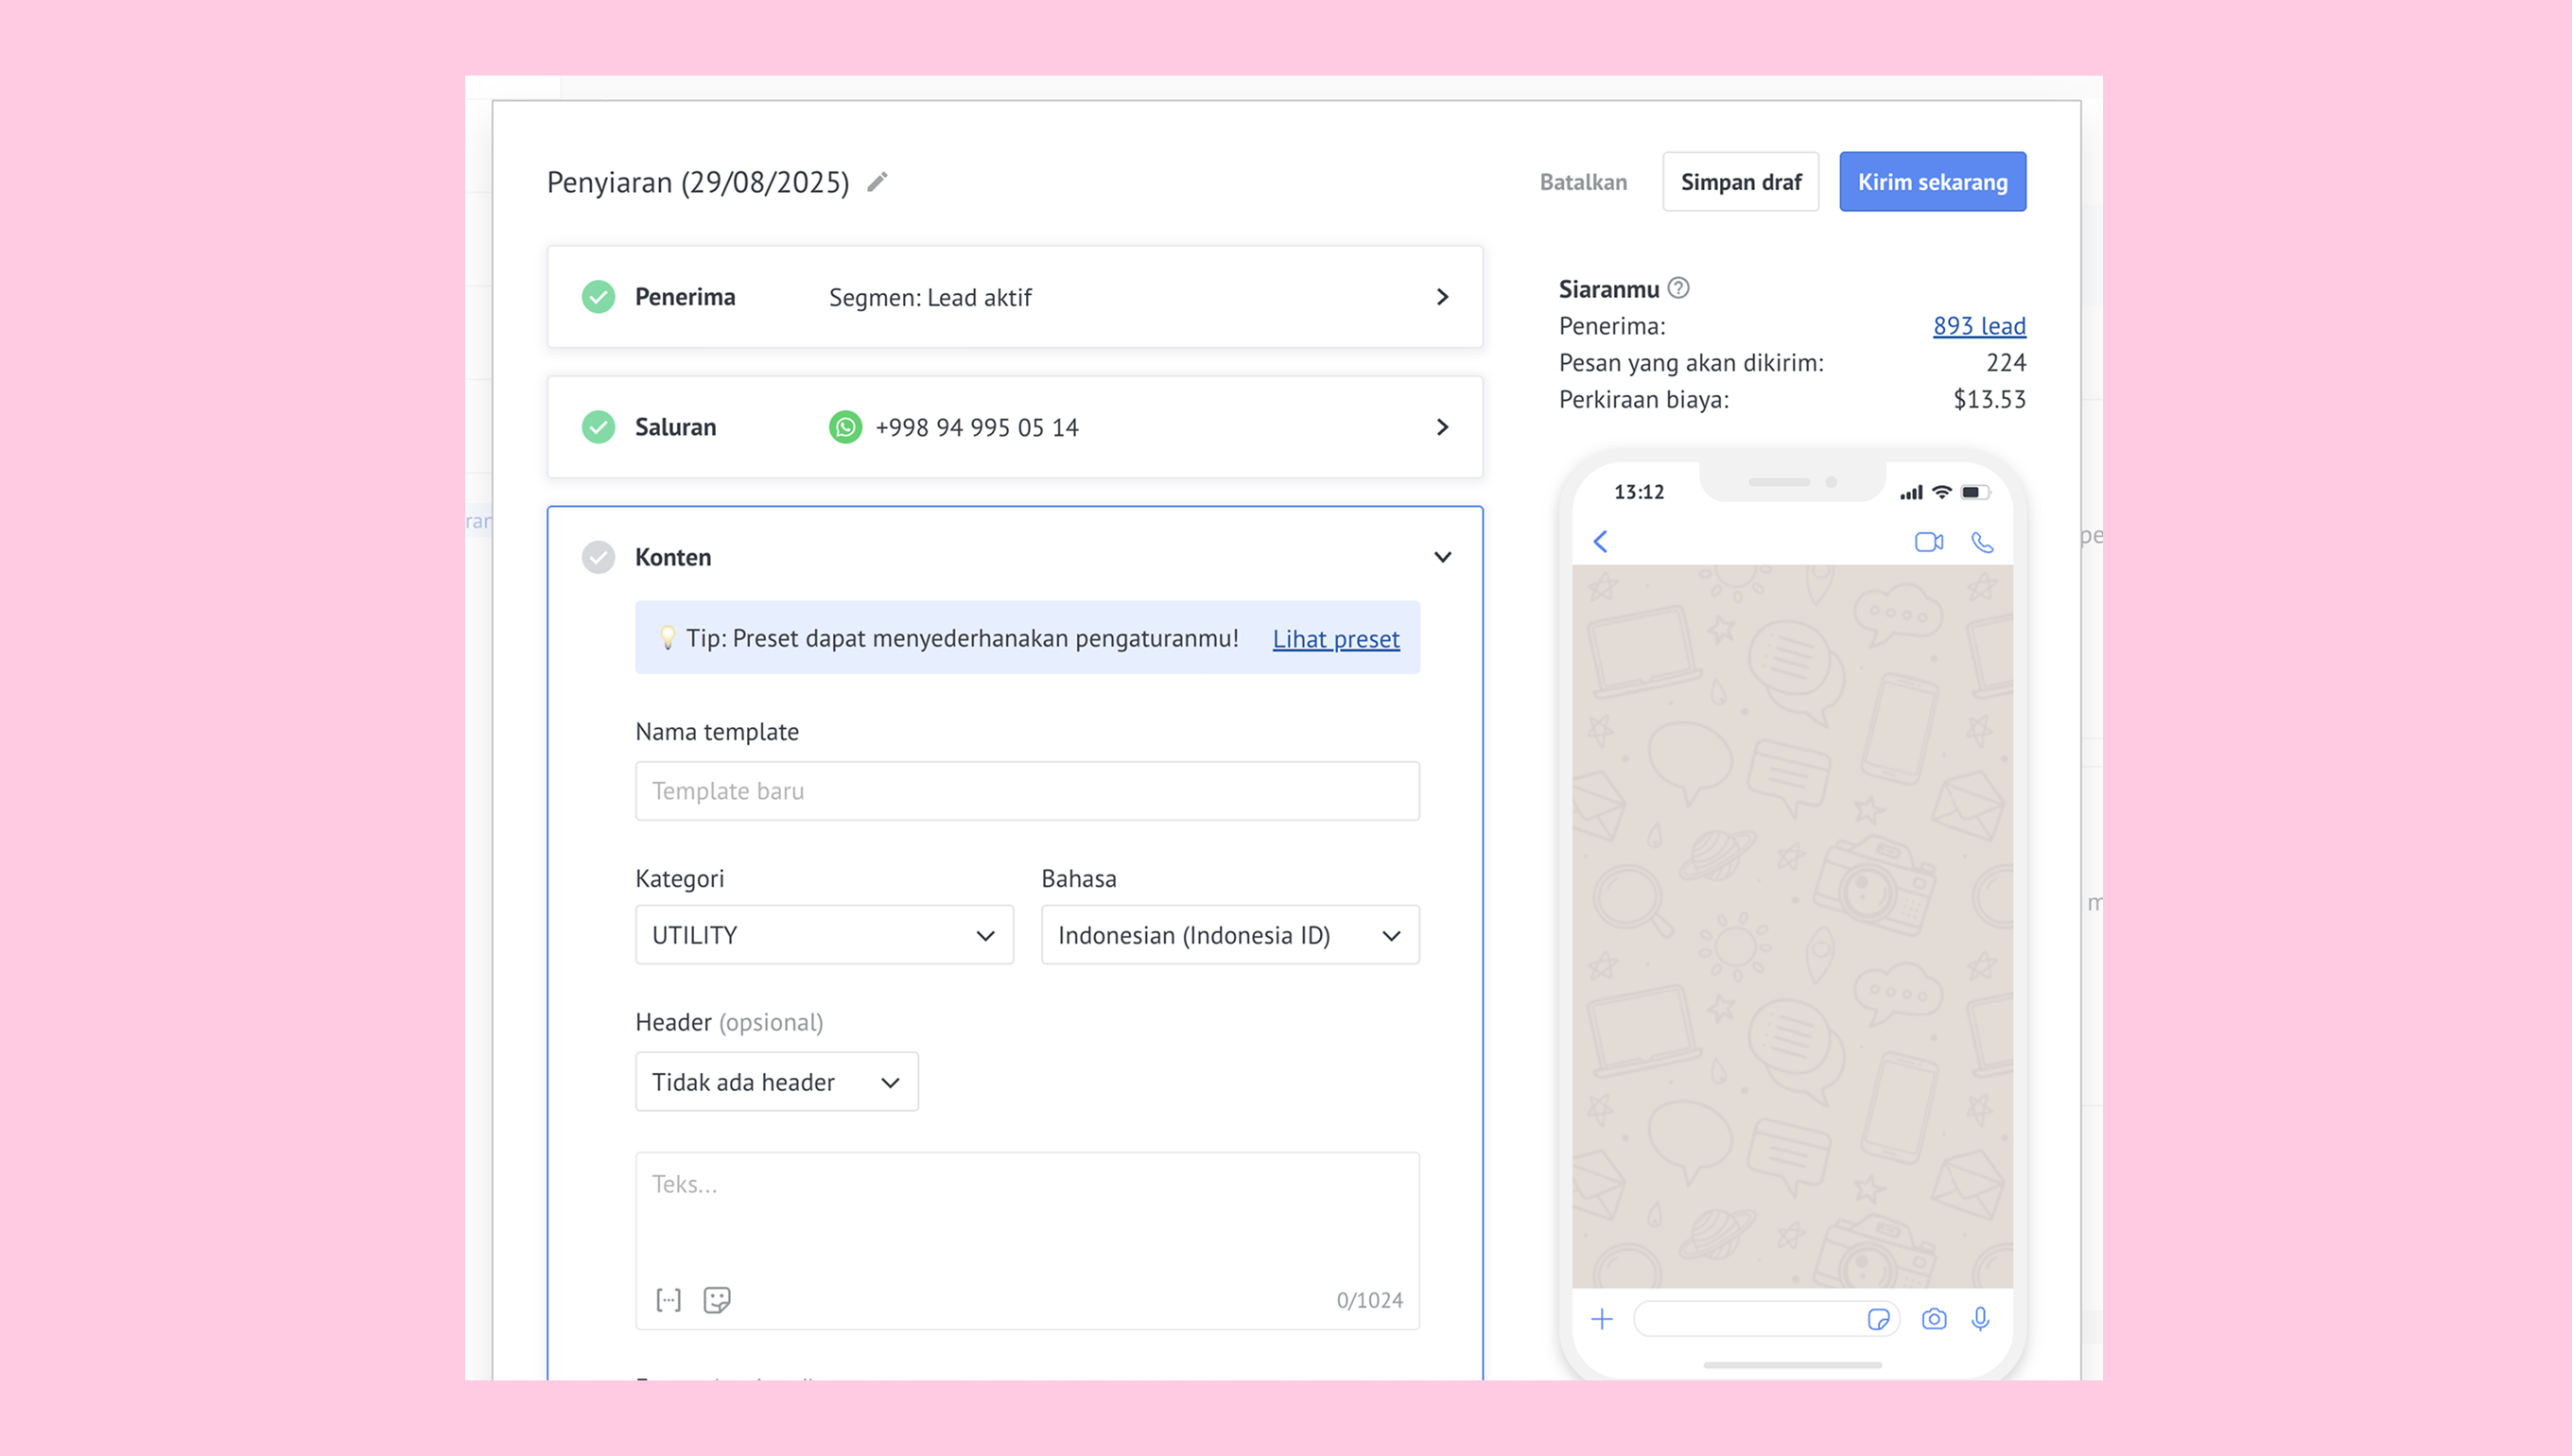
Task: Click the gray checkmark beside Konten
Action: (598, 557)
